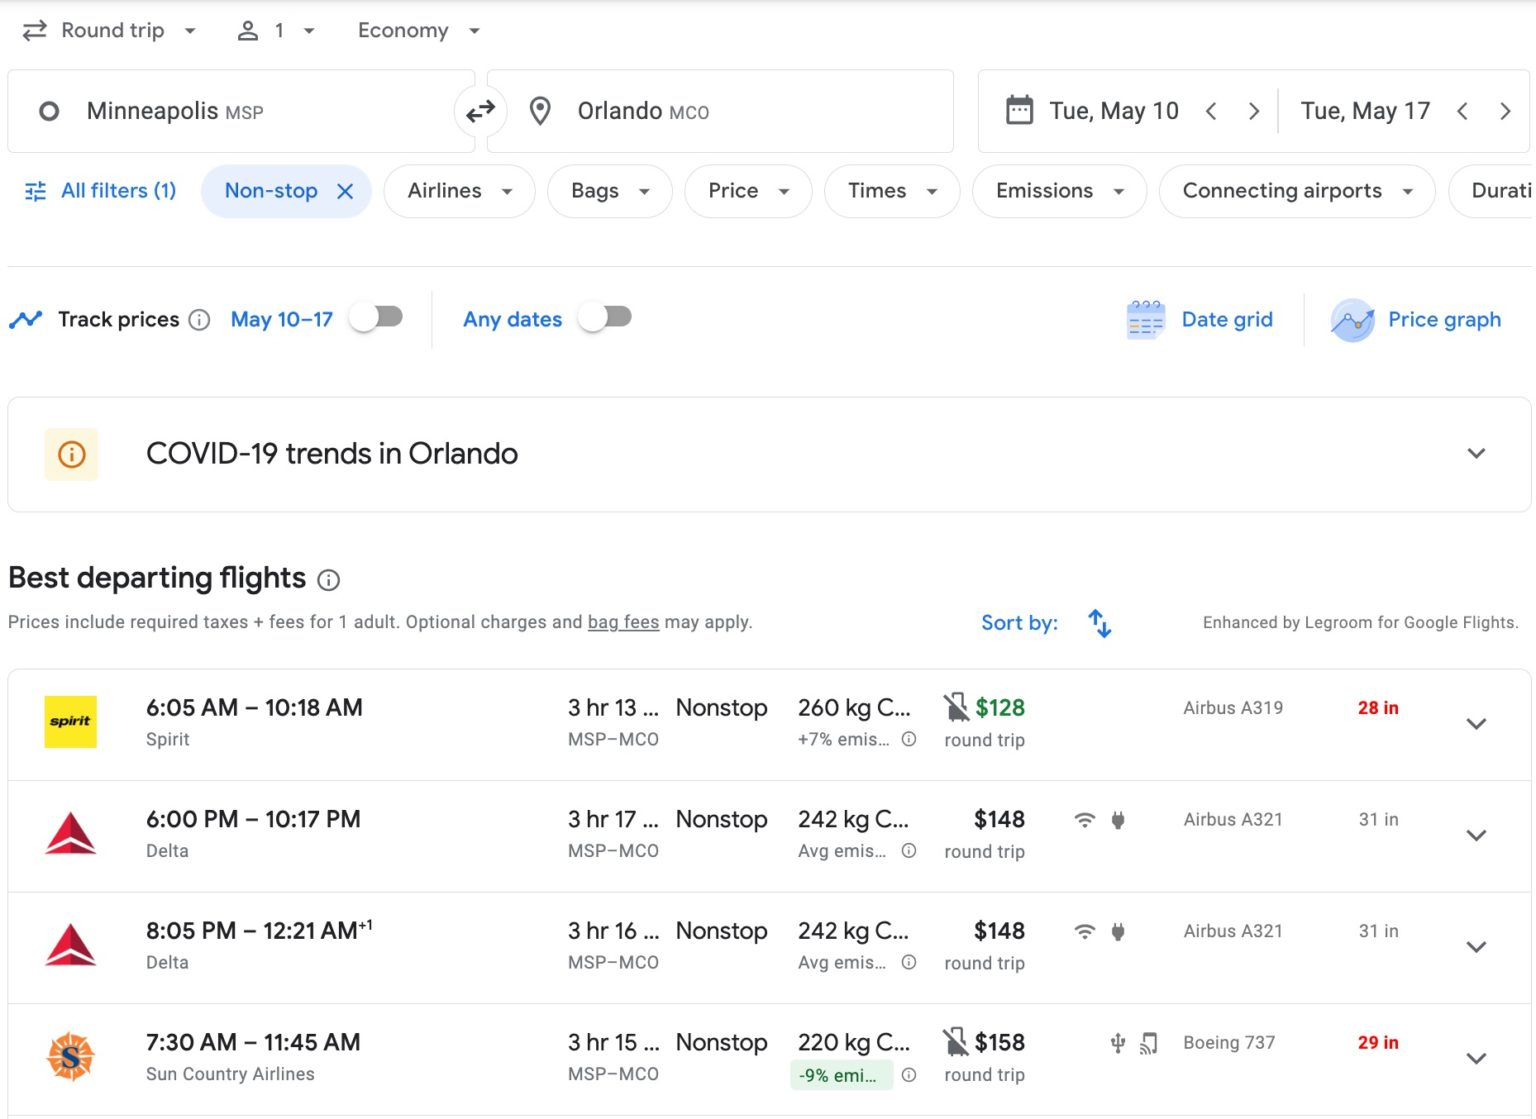Open the Date grid view
The image size is (1536, 1119).
pyautogui.click(x=1199, y=319)
